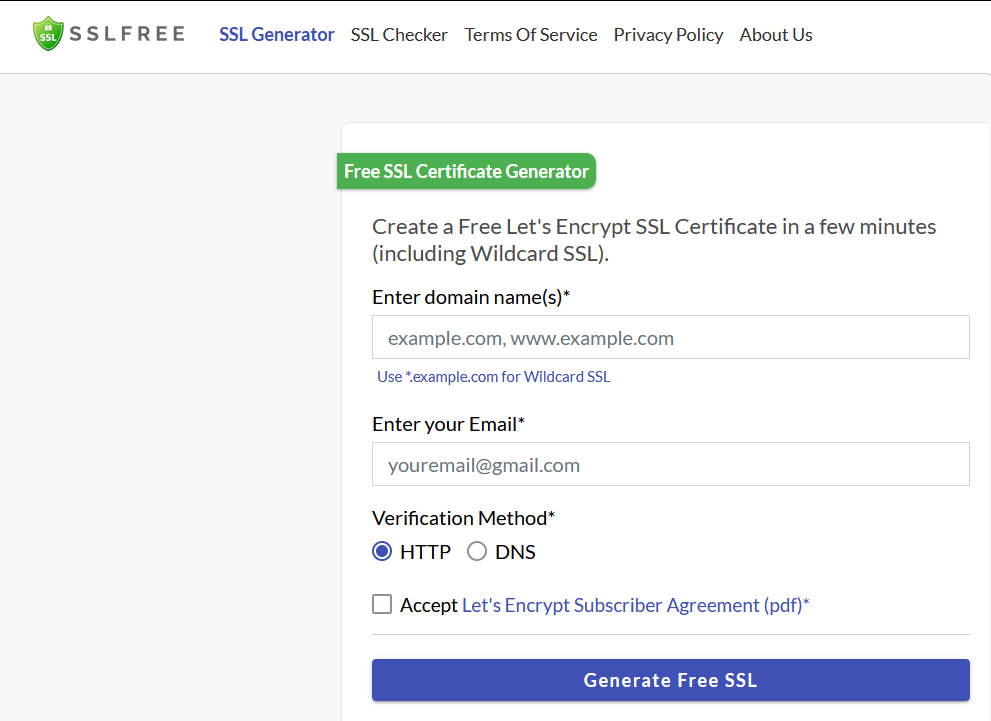Choose the DNS verification radio button
This screenshot has height=721, width=991.
coord(477,551)
